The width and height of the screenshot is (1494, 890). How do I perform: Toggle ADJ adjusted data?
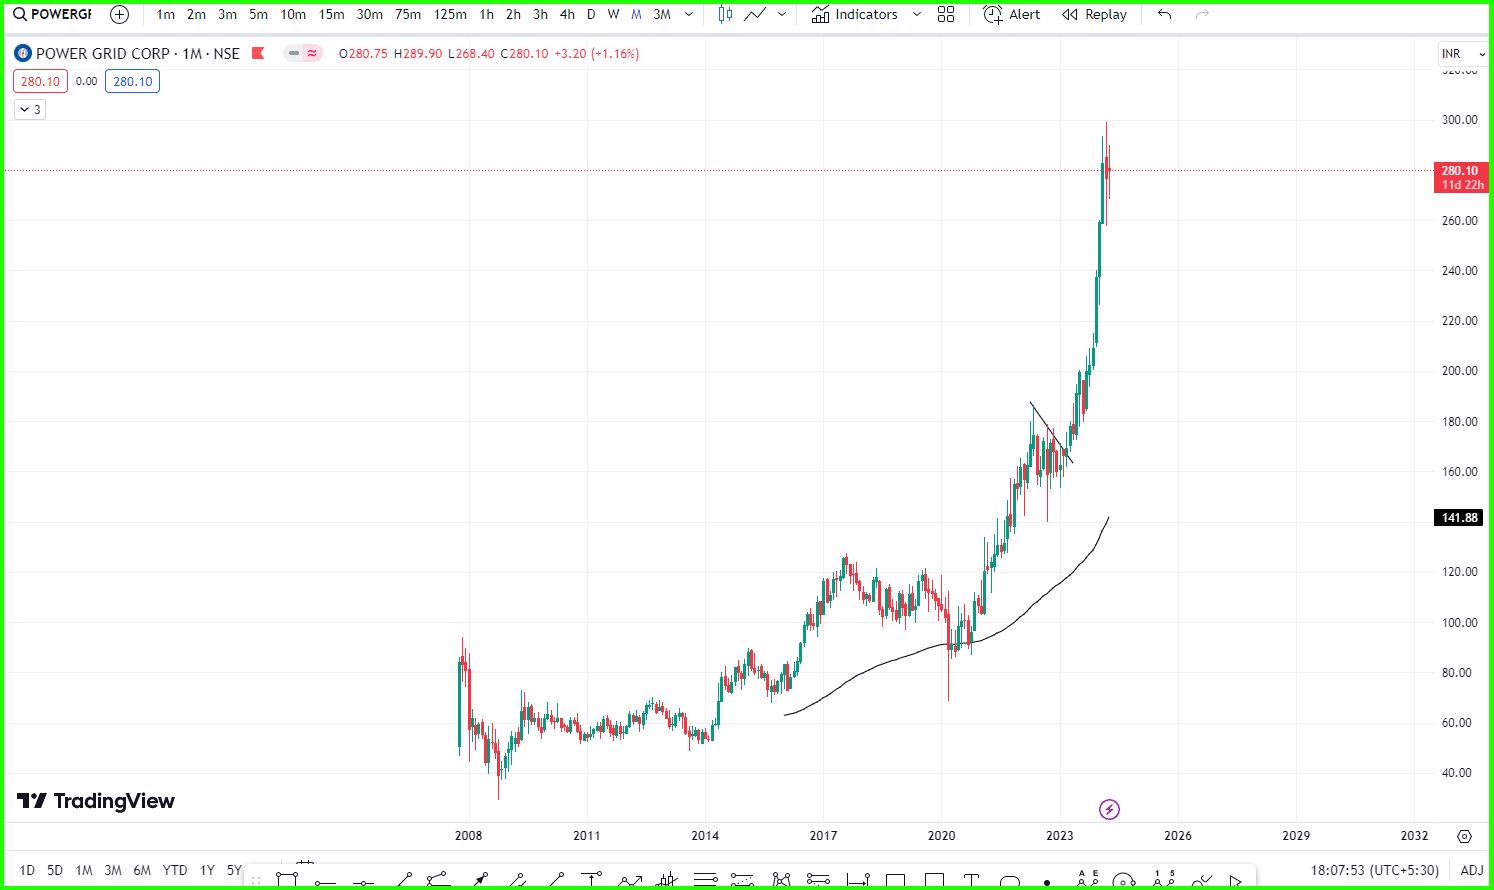coord(1472,870)
